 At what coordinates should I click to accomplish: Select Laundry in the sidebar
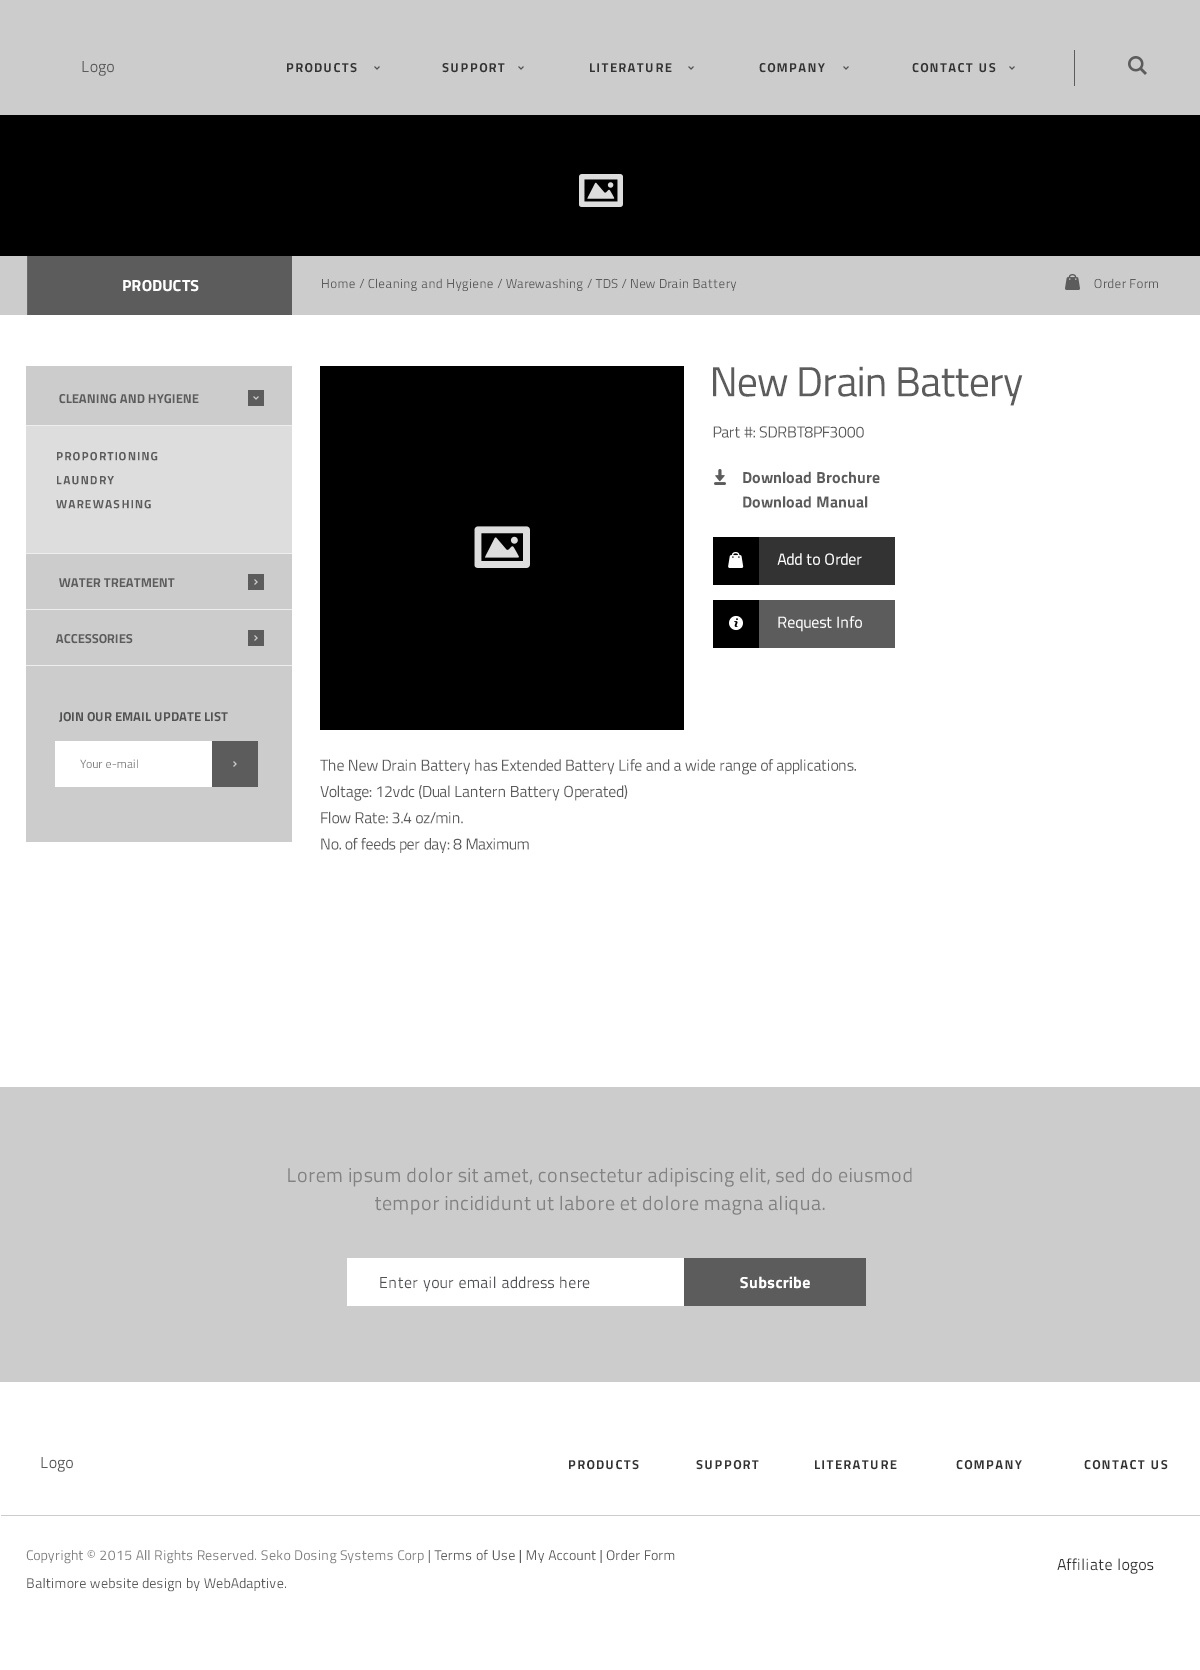[x=85, y=480]
